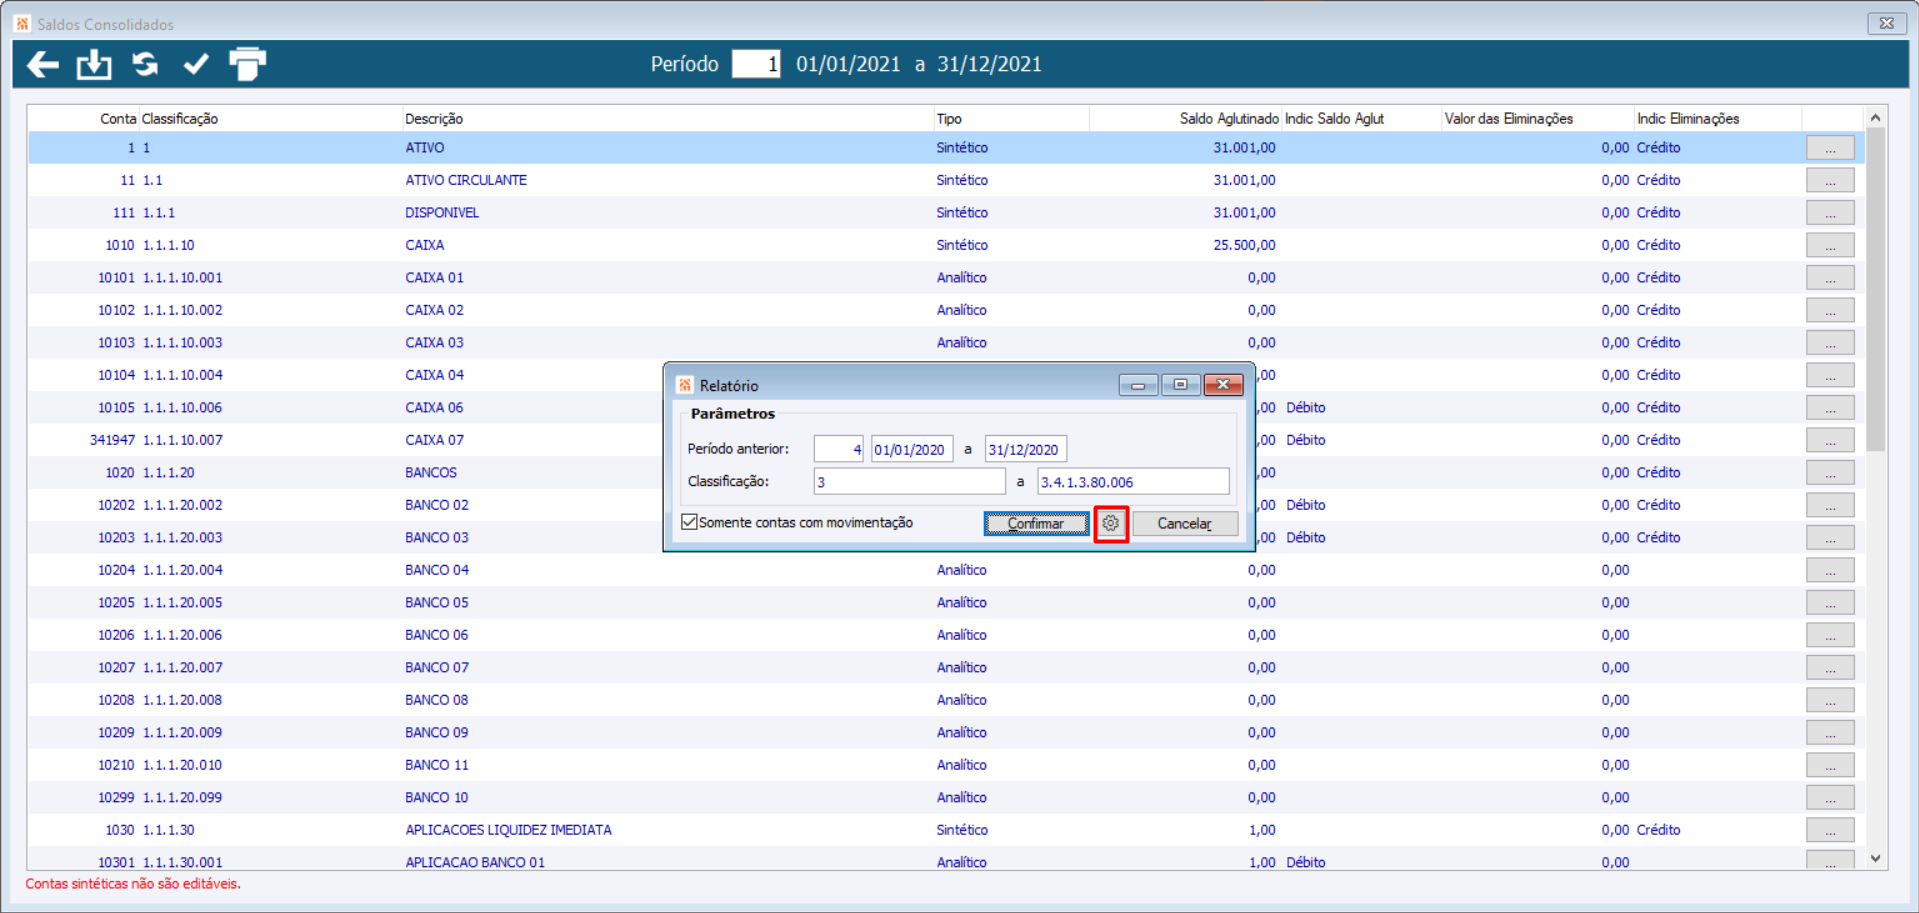Click the Saldos Consolidados app icon

click(x=22, y=23)
